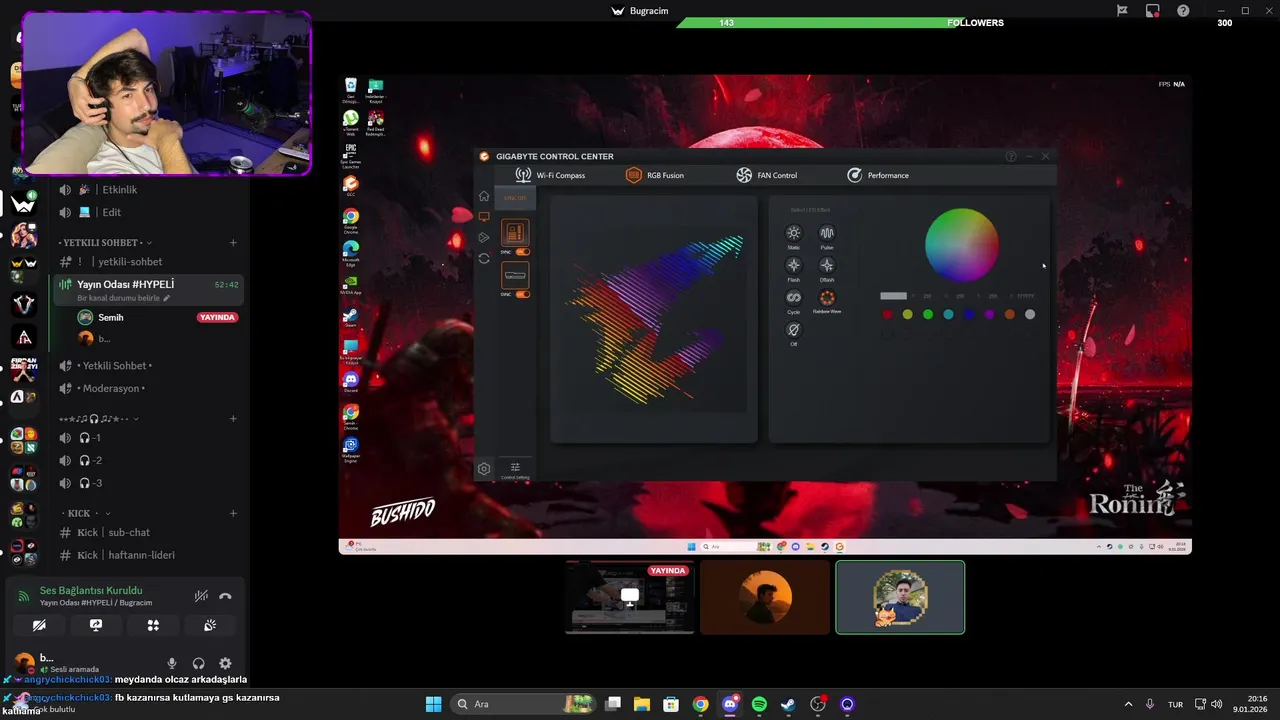Toggle SYNC switch for the second RGB device
Screen dimensions: 1280x720
click(522, 294)
